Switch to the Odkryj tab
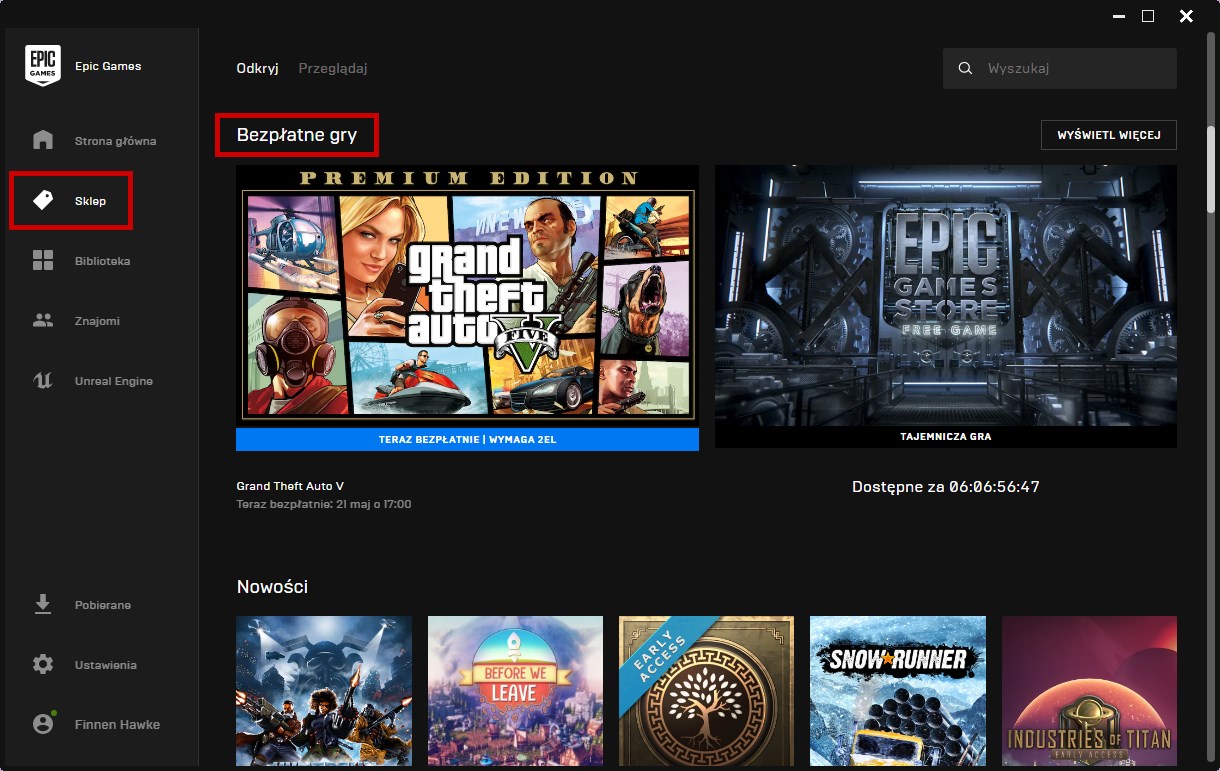Image resolution: width=1220 pixels, height=771 pixels. pyautogui.click(x=257, y=69)
